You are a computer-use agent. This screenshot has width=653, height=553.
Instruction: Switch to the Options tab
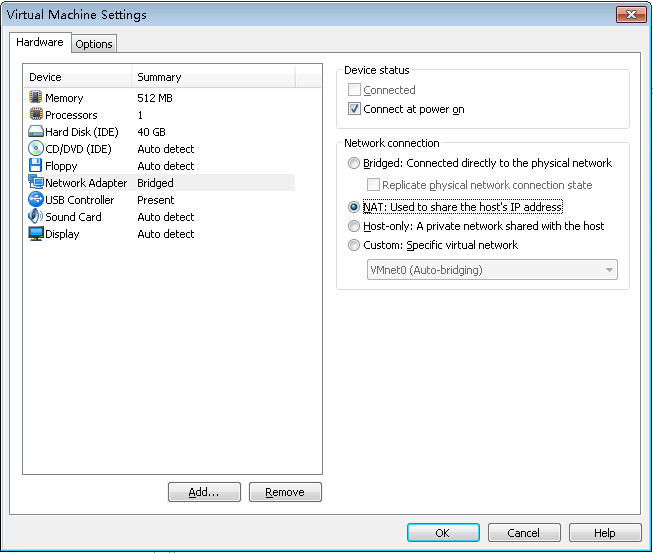click(94, 44)
